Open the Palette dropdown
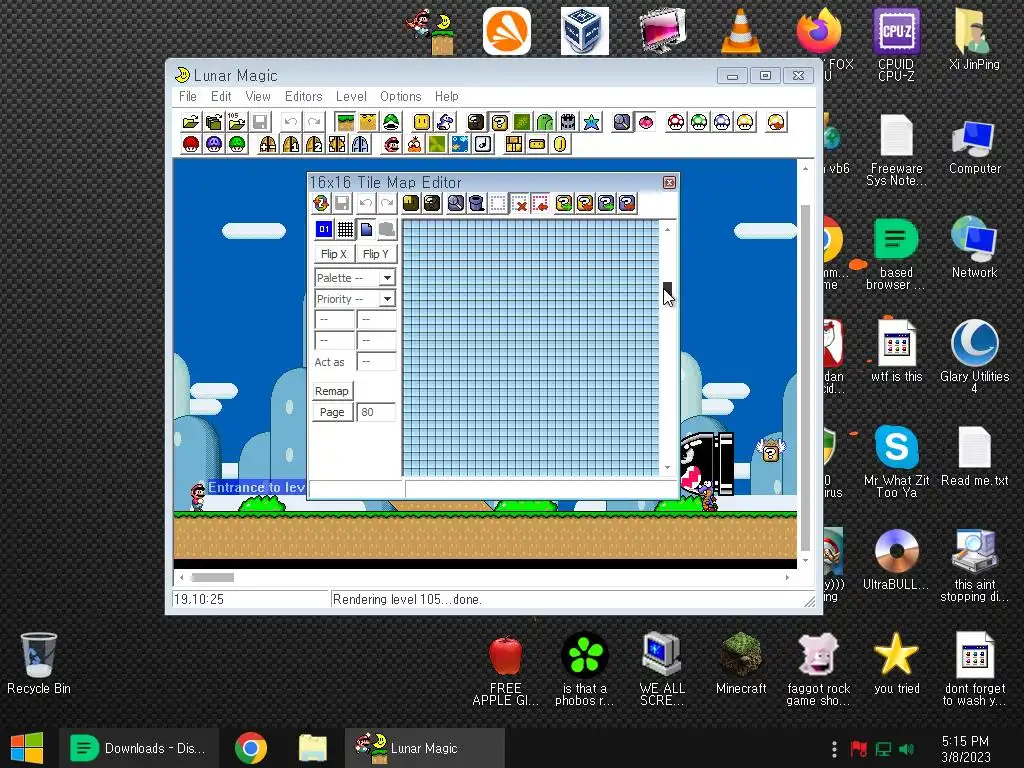Image resolution: width=1024 pixels, height=768 pixels. point(387,278)
